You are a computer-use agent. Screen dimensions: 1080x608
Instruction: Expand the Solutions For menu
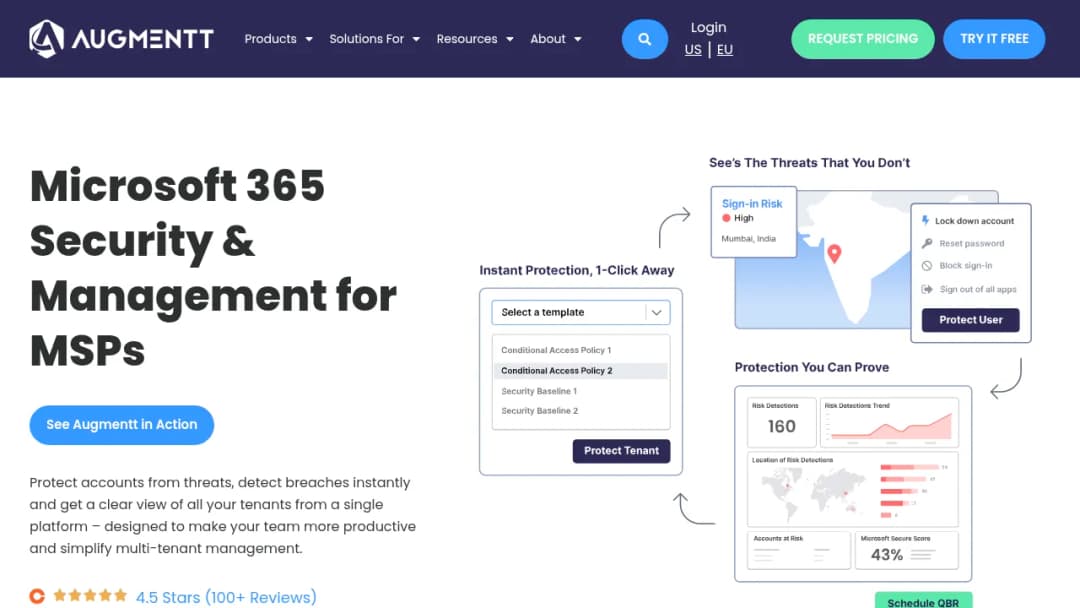pos(374,39)
